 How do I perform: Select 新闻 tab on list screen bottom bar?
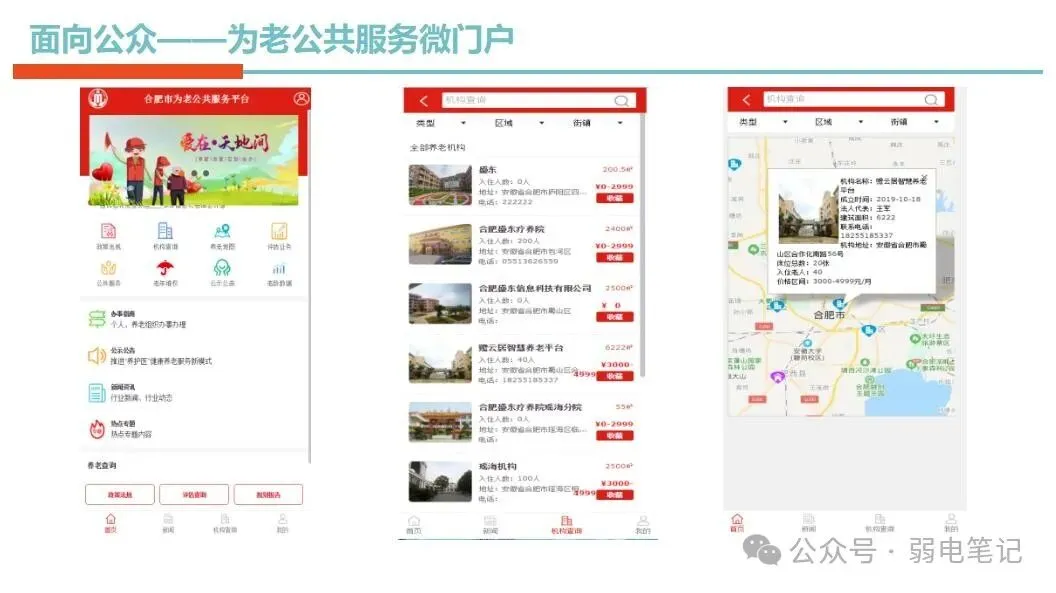pos(490,525)
